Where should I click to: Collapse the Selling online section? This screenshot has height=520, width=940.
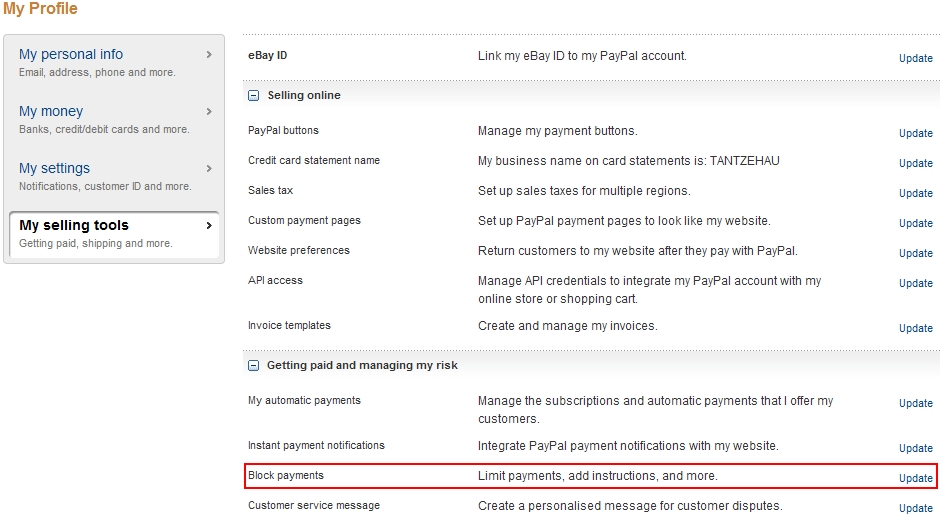(x=254, y=95)
